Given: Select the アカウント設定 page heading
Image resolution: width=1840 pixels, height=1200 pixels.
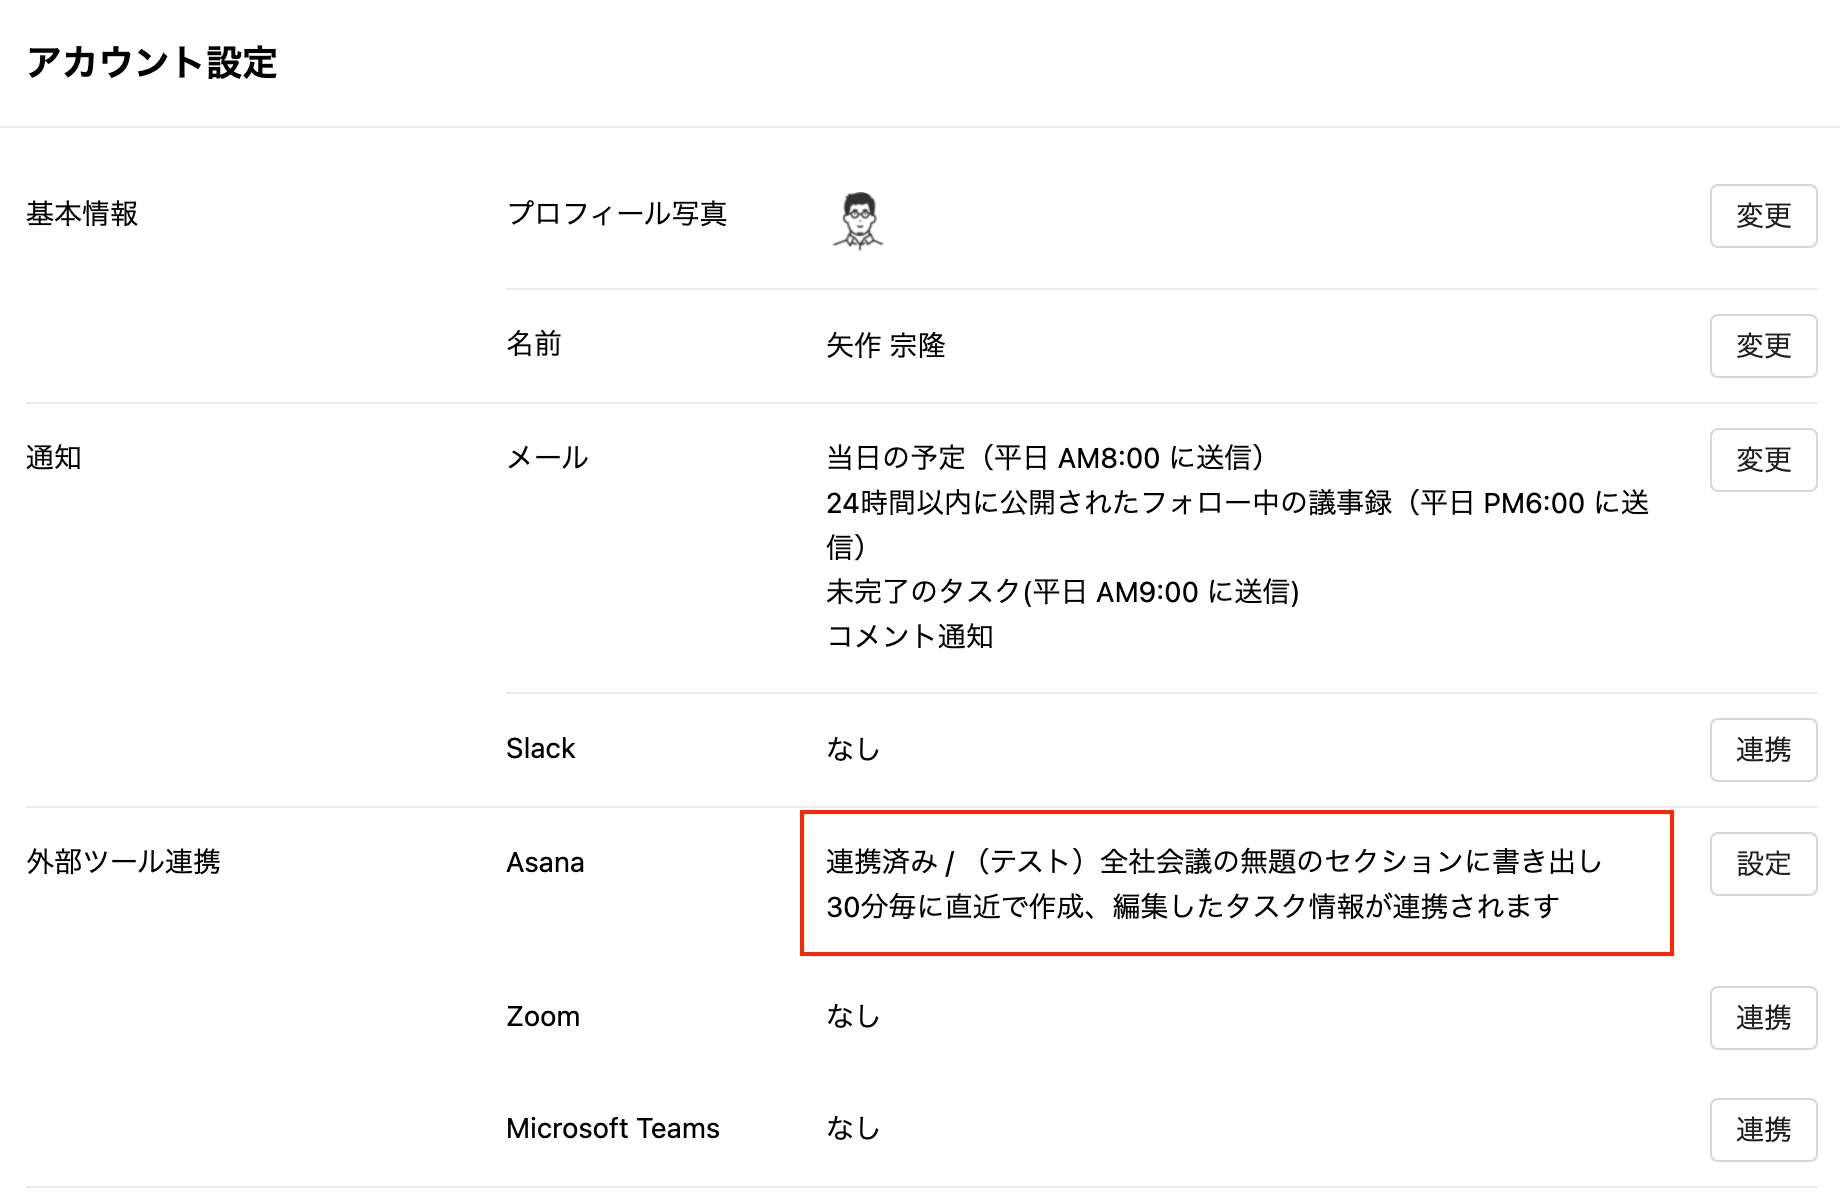Looking at the screenshot, I should (152, 62).
